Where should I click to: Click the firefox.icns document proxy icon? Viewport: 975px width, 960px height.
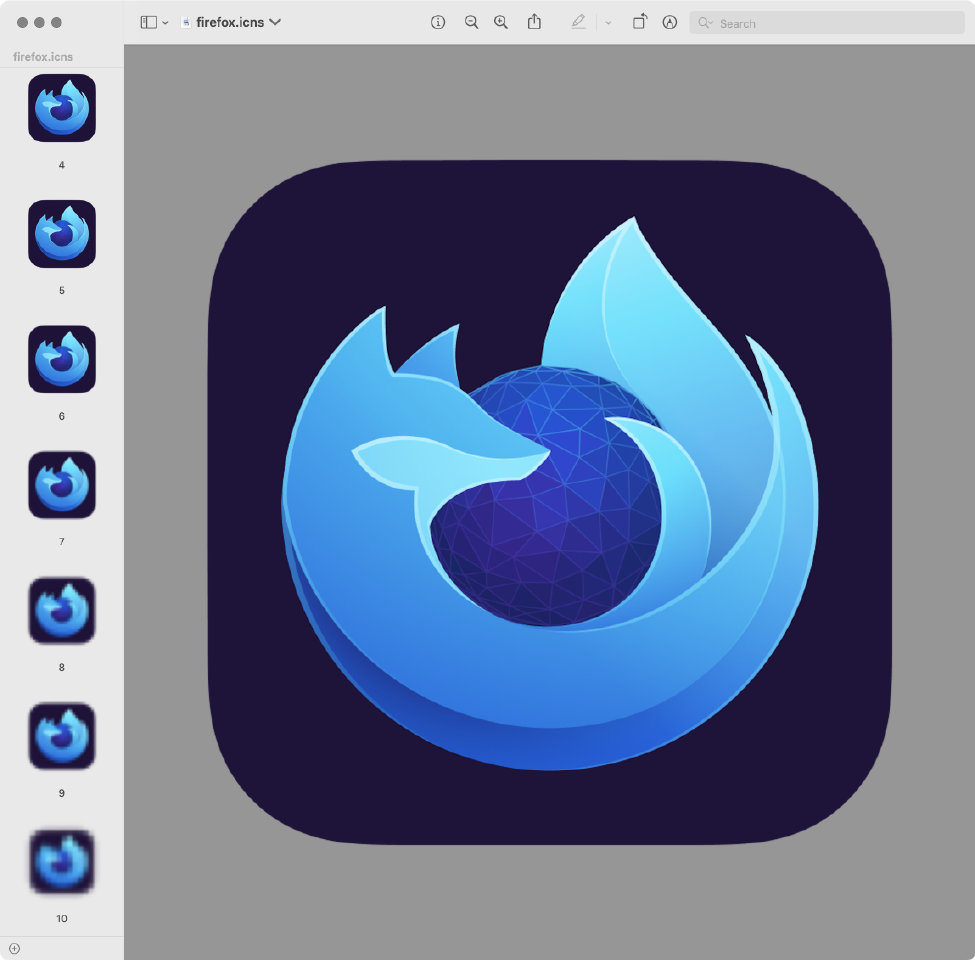[186, 22]
